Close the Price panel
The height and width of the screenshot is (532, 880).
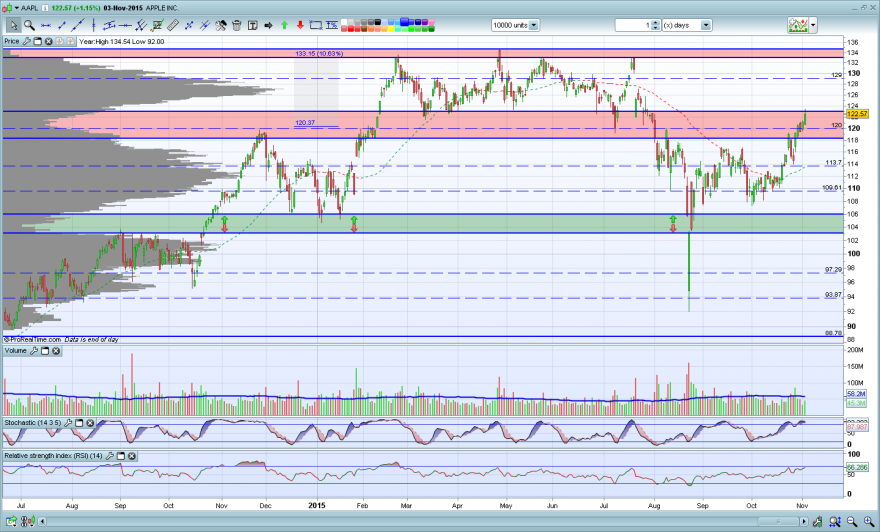[48, 41]
